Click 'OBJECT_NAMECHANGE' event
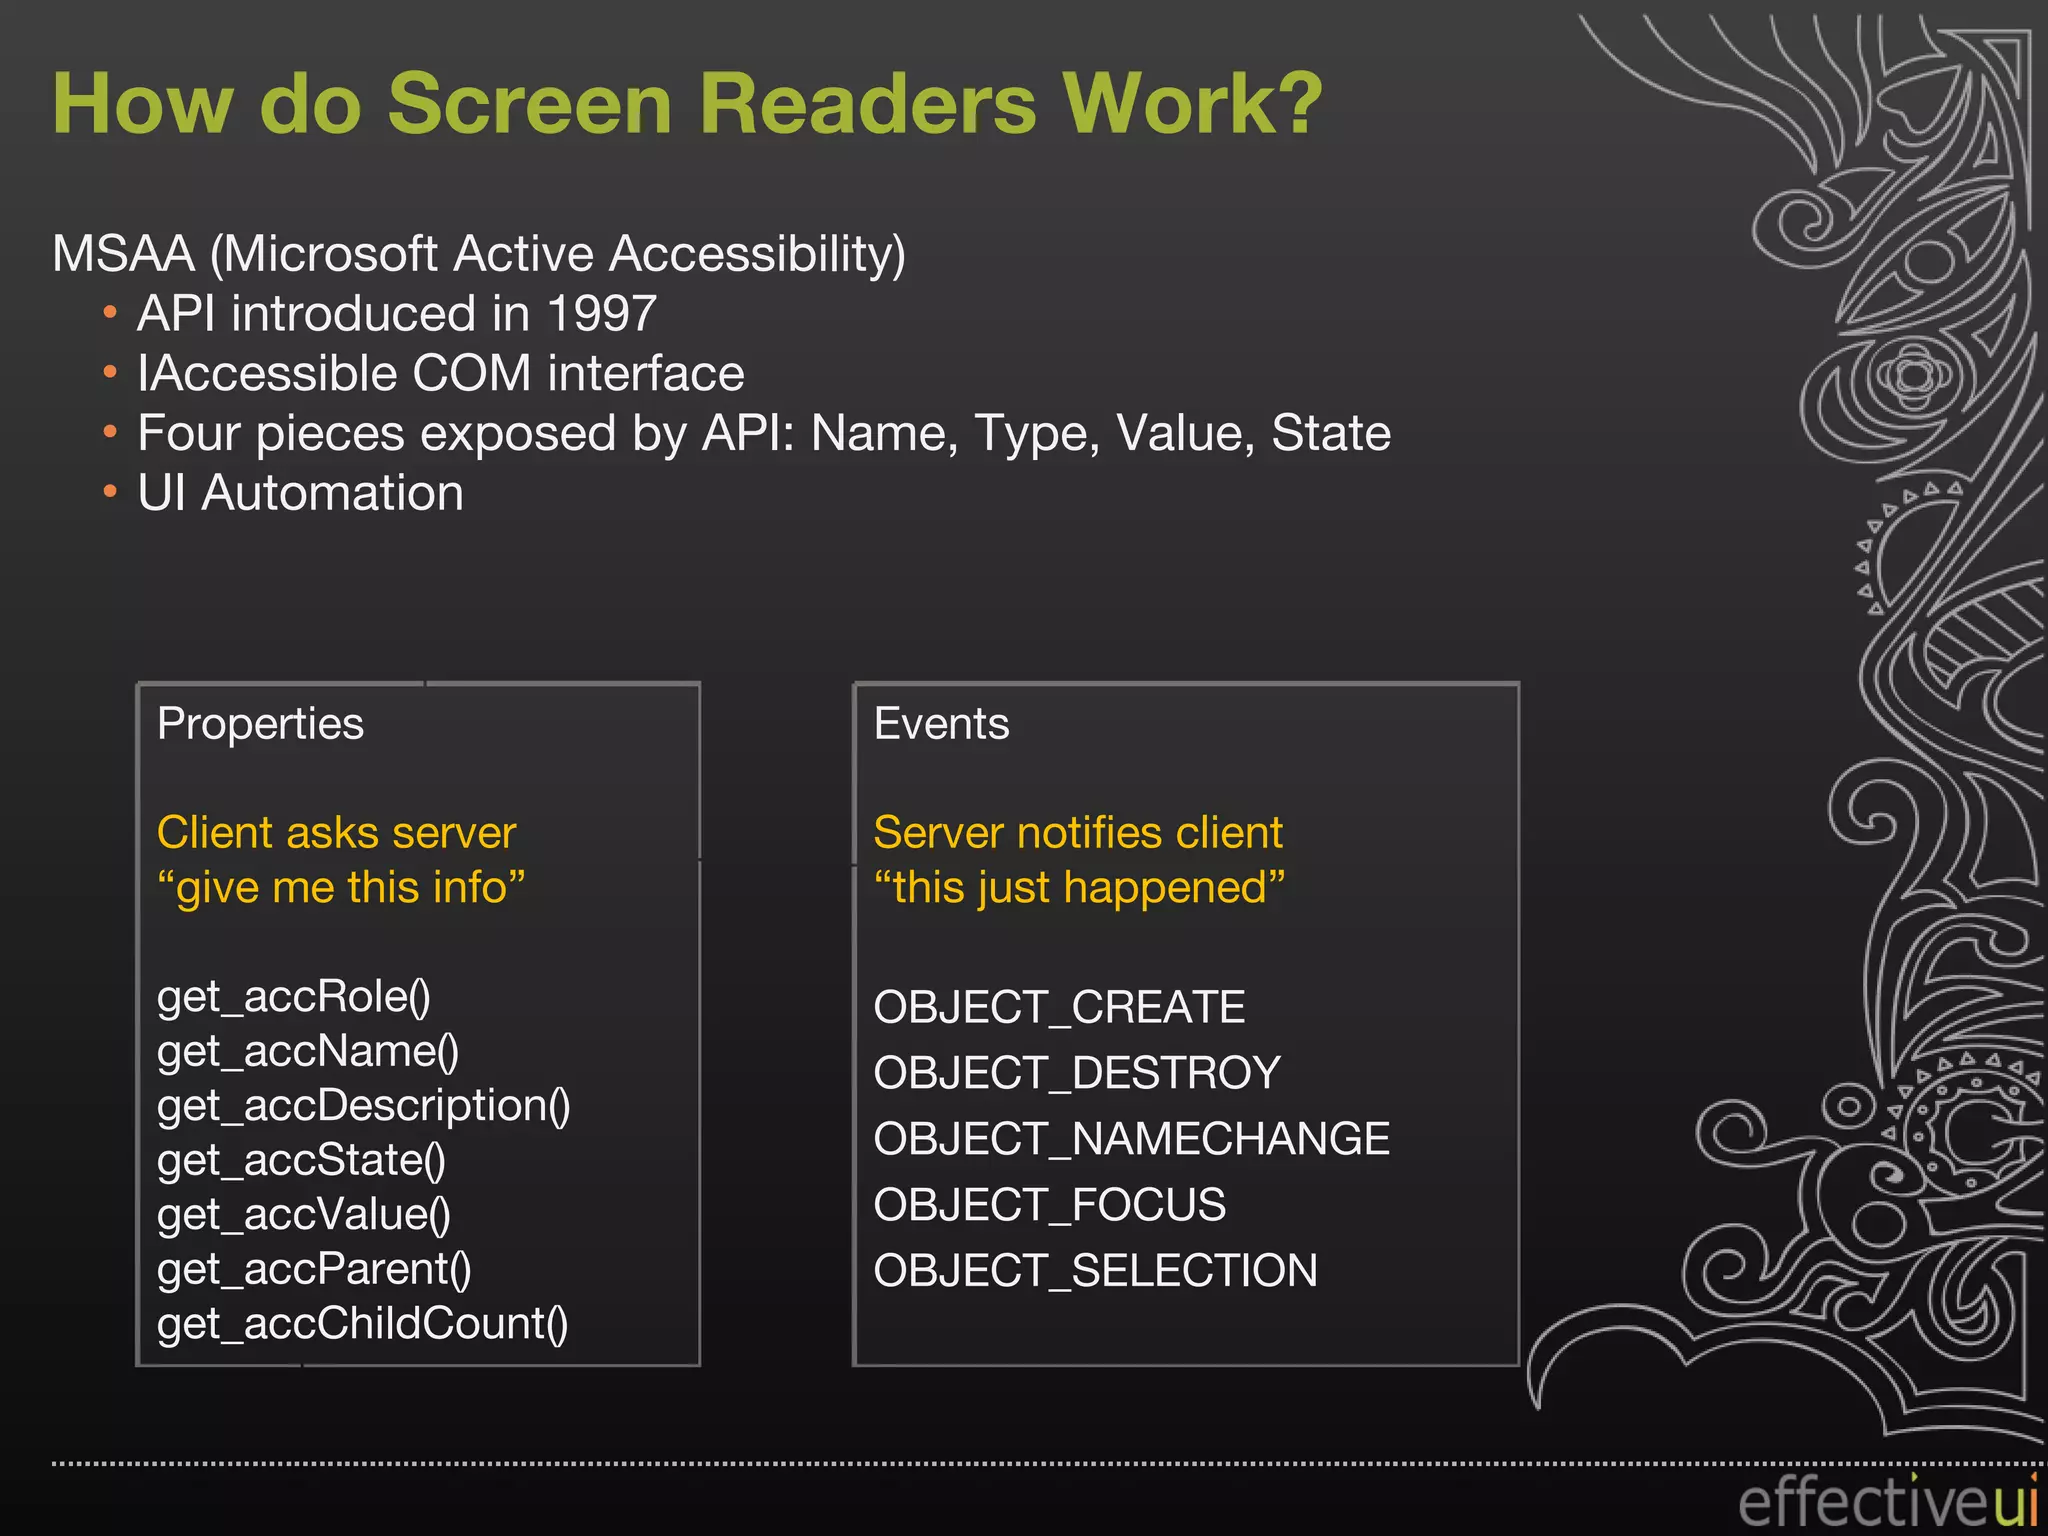This screenshot has height=1536, width=2048. point(1132,1139)
